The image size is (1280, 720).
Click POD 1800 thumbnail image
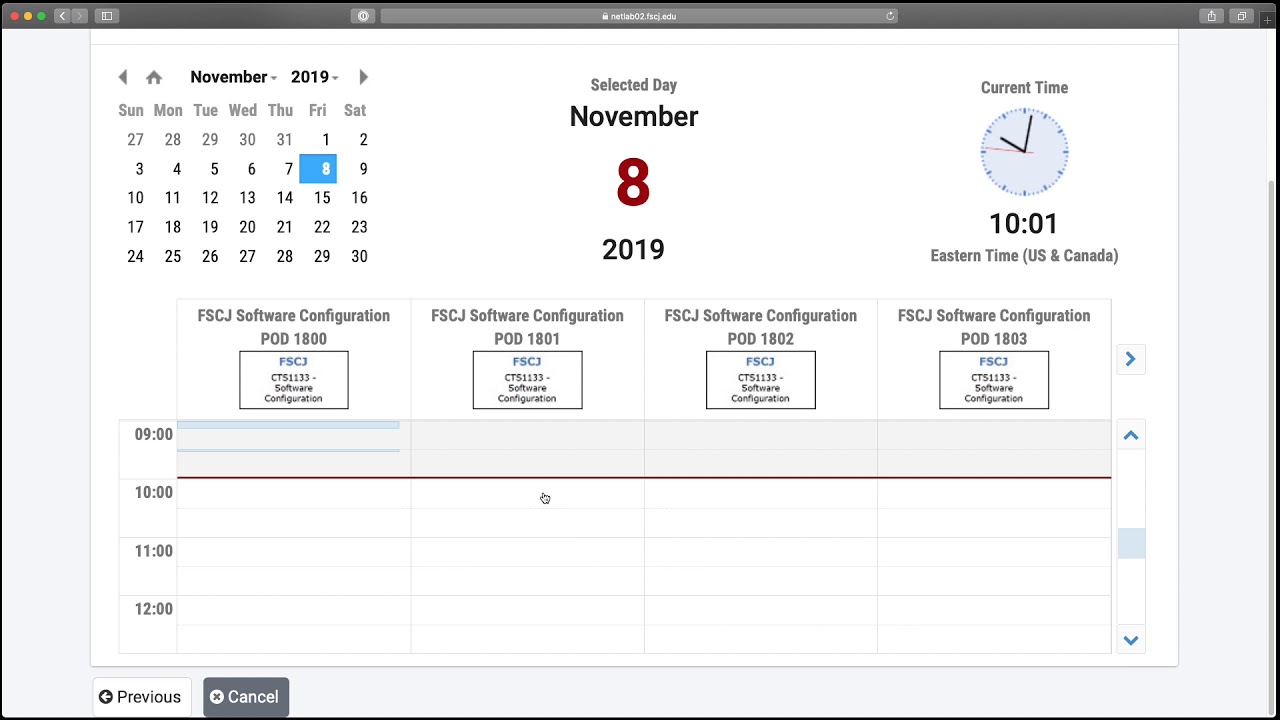pos(294,380)
